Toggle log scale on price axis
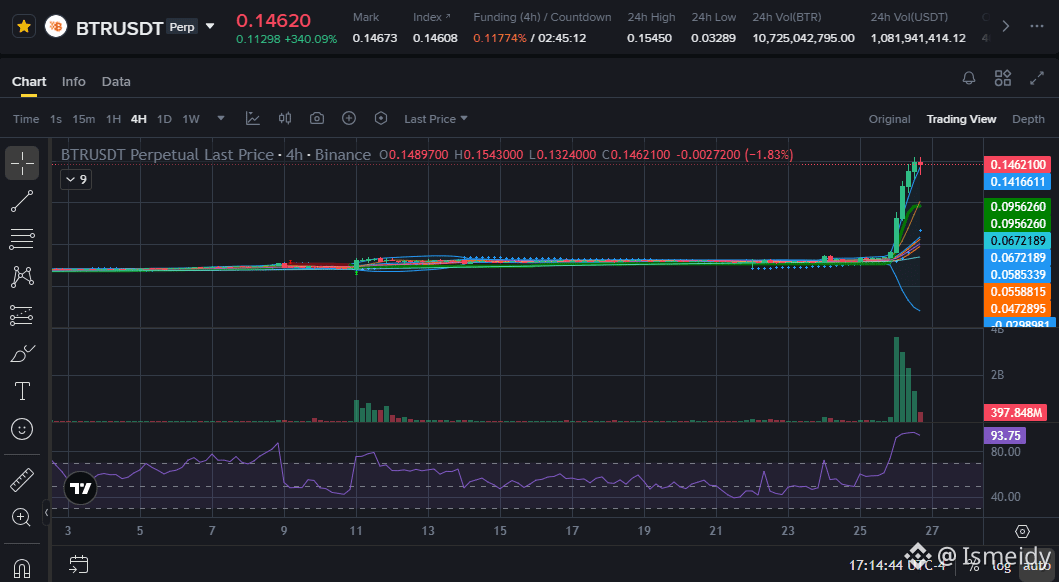The width and height of the screenshot is (1059, 582). click(1002, 566)
